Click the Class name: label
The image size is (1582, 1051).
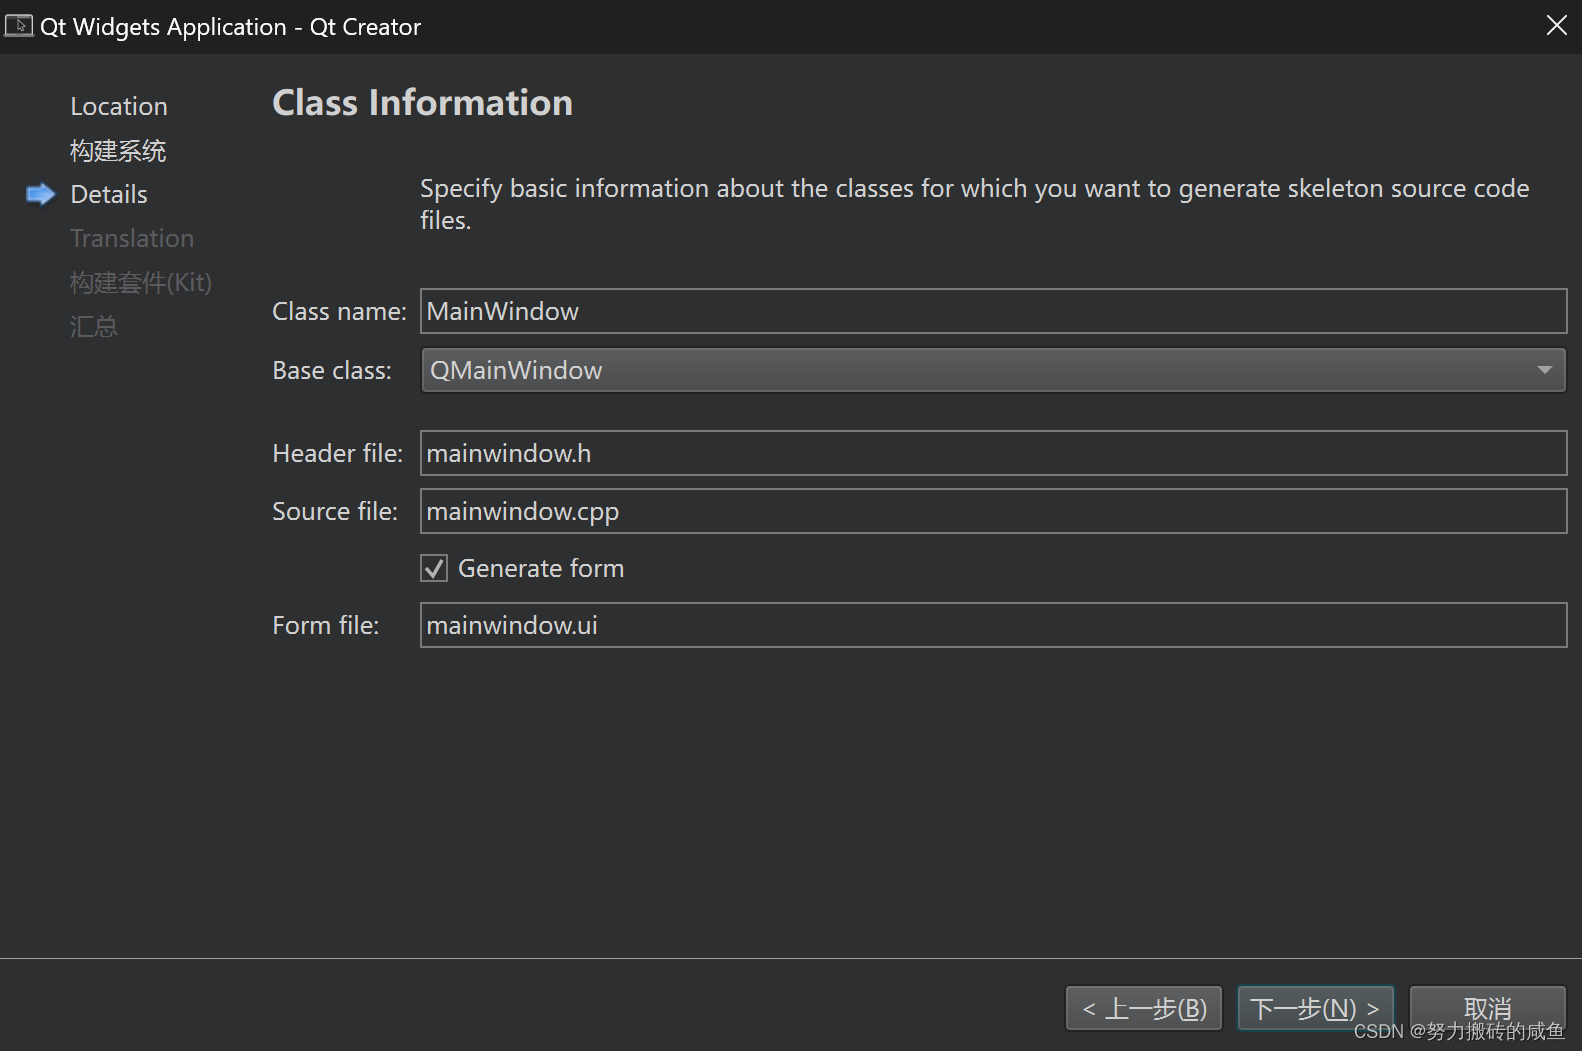[339, 312]
